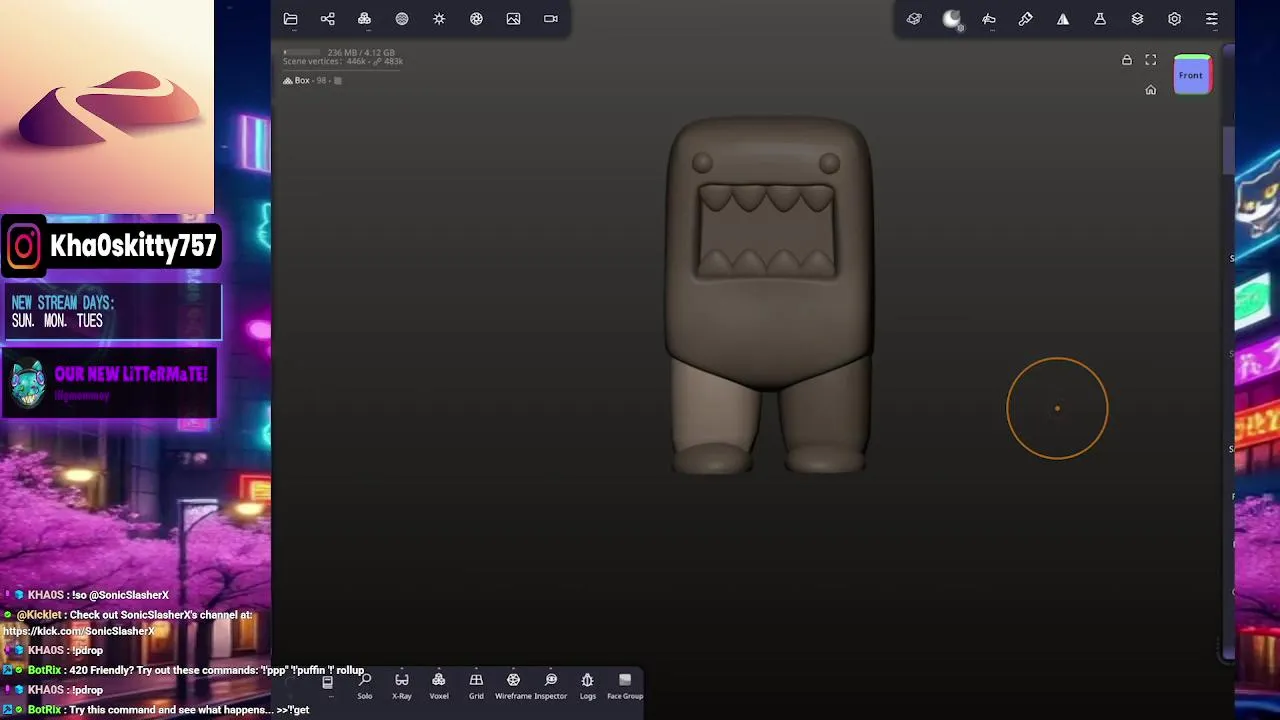Toggle the Inspector
1280x720 pixels.
551,686
